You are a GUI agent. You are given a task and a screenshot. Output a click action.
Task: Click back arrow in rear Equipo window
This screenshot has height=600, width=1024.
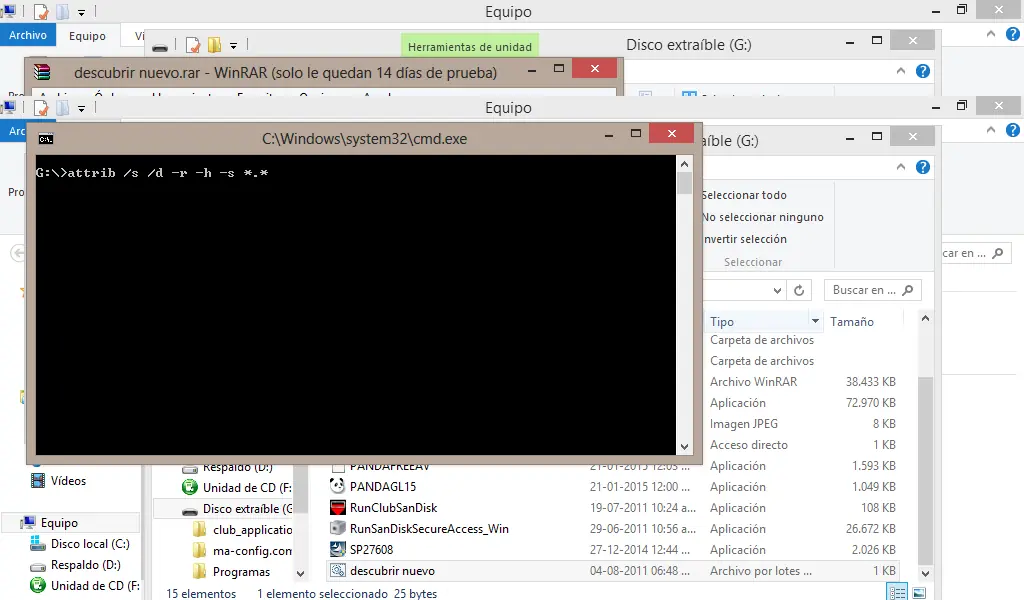[x=18, y=253]
